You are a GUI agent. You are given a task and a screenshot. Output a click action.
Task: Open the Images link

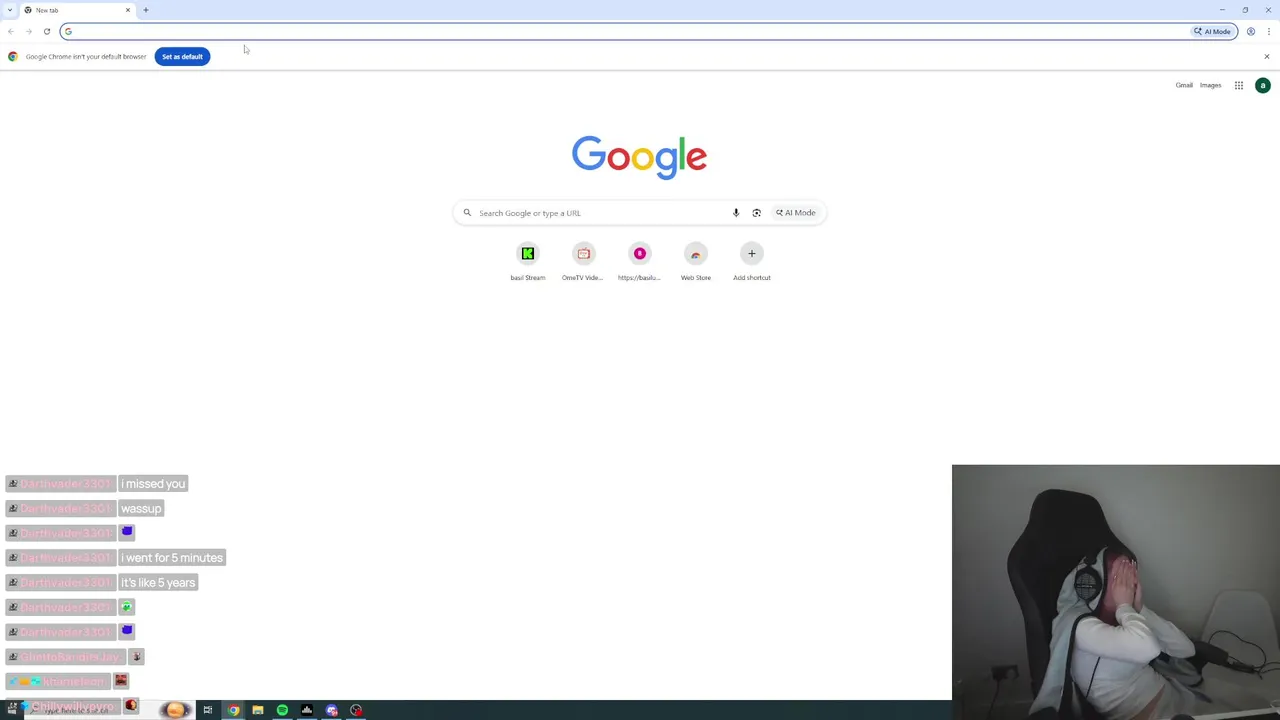[1210, 85]
